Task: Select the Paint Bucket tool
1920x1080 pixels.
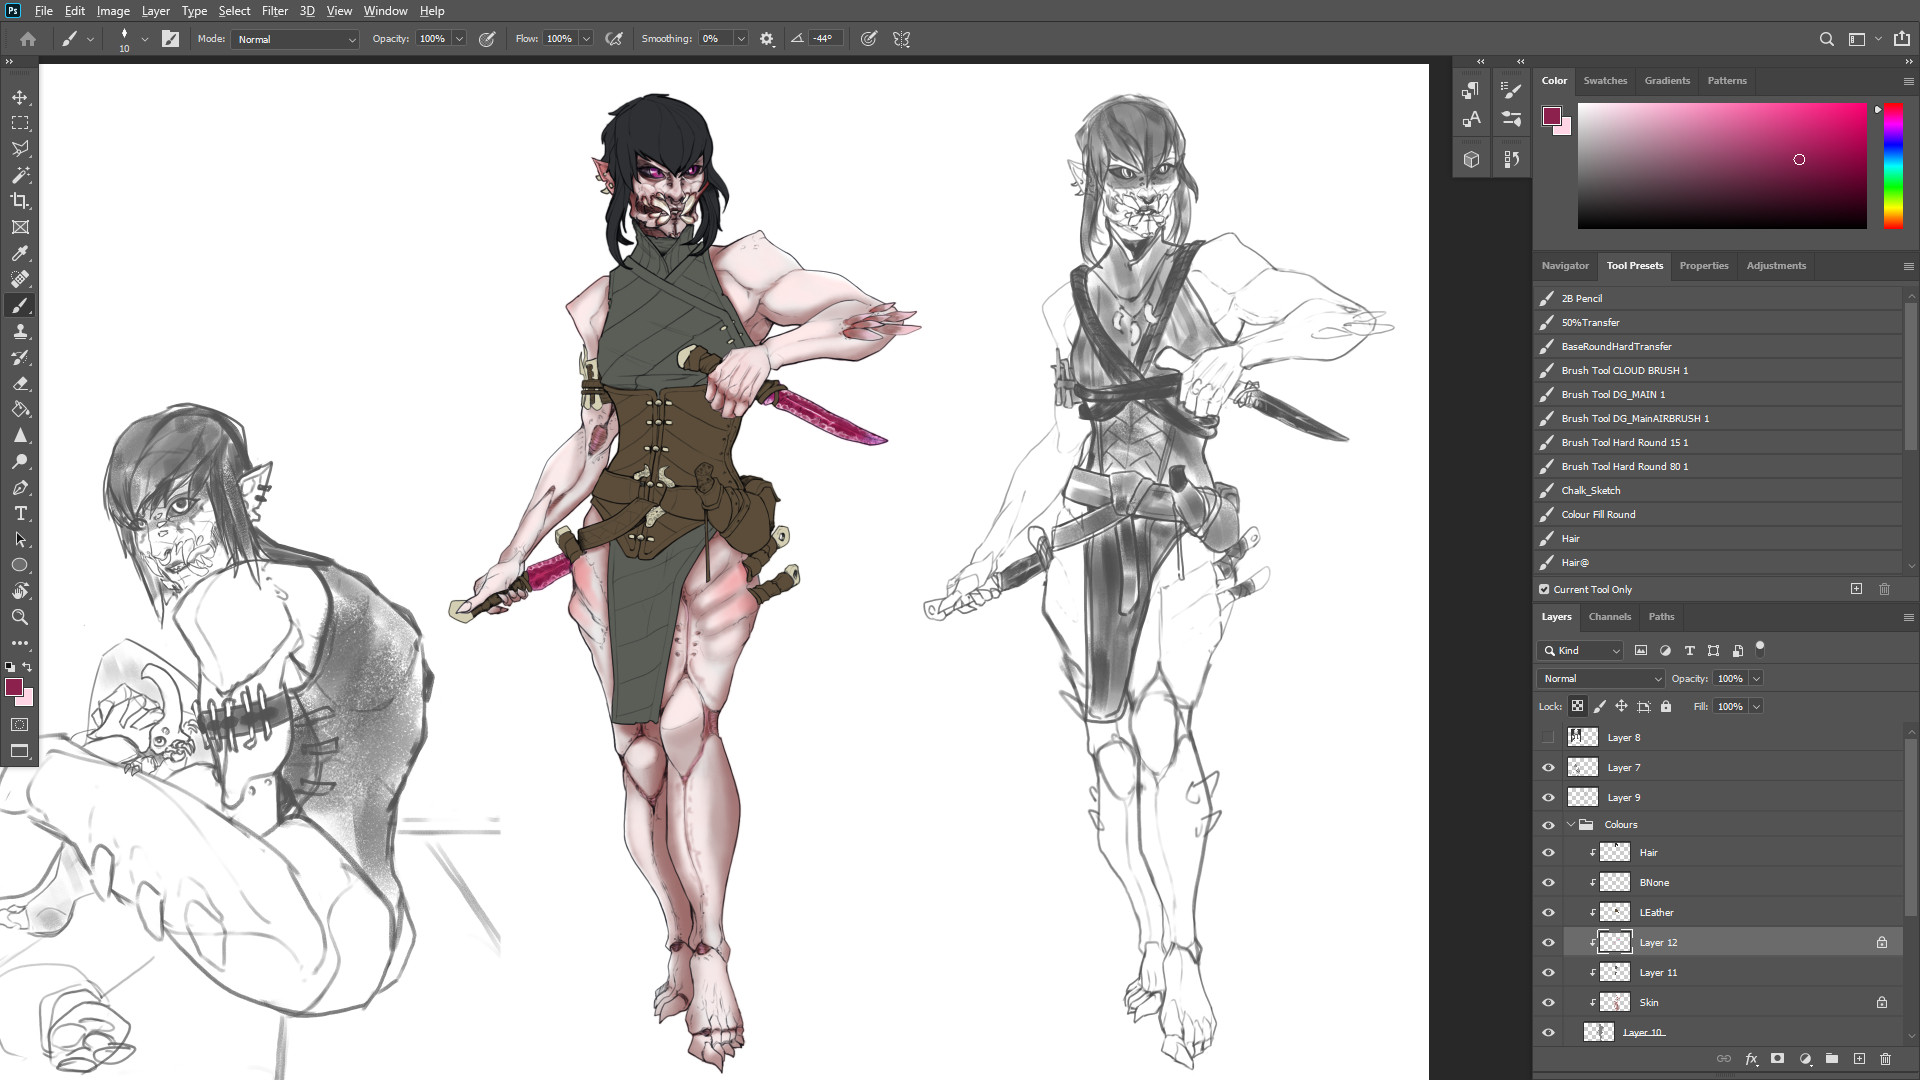Action: [x=20, y=409]
